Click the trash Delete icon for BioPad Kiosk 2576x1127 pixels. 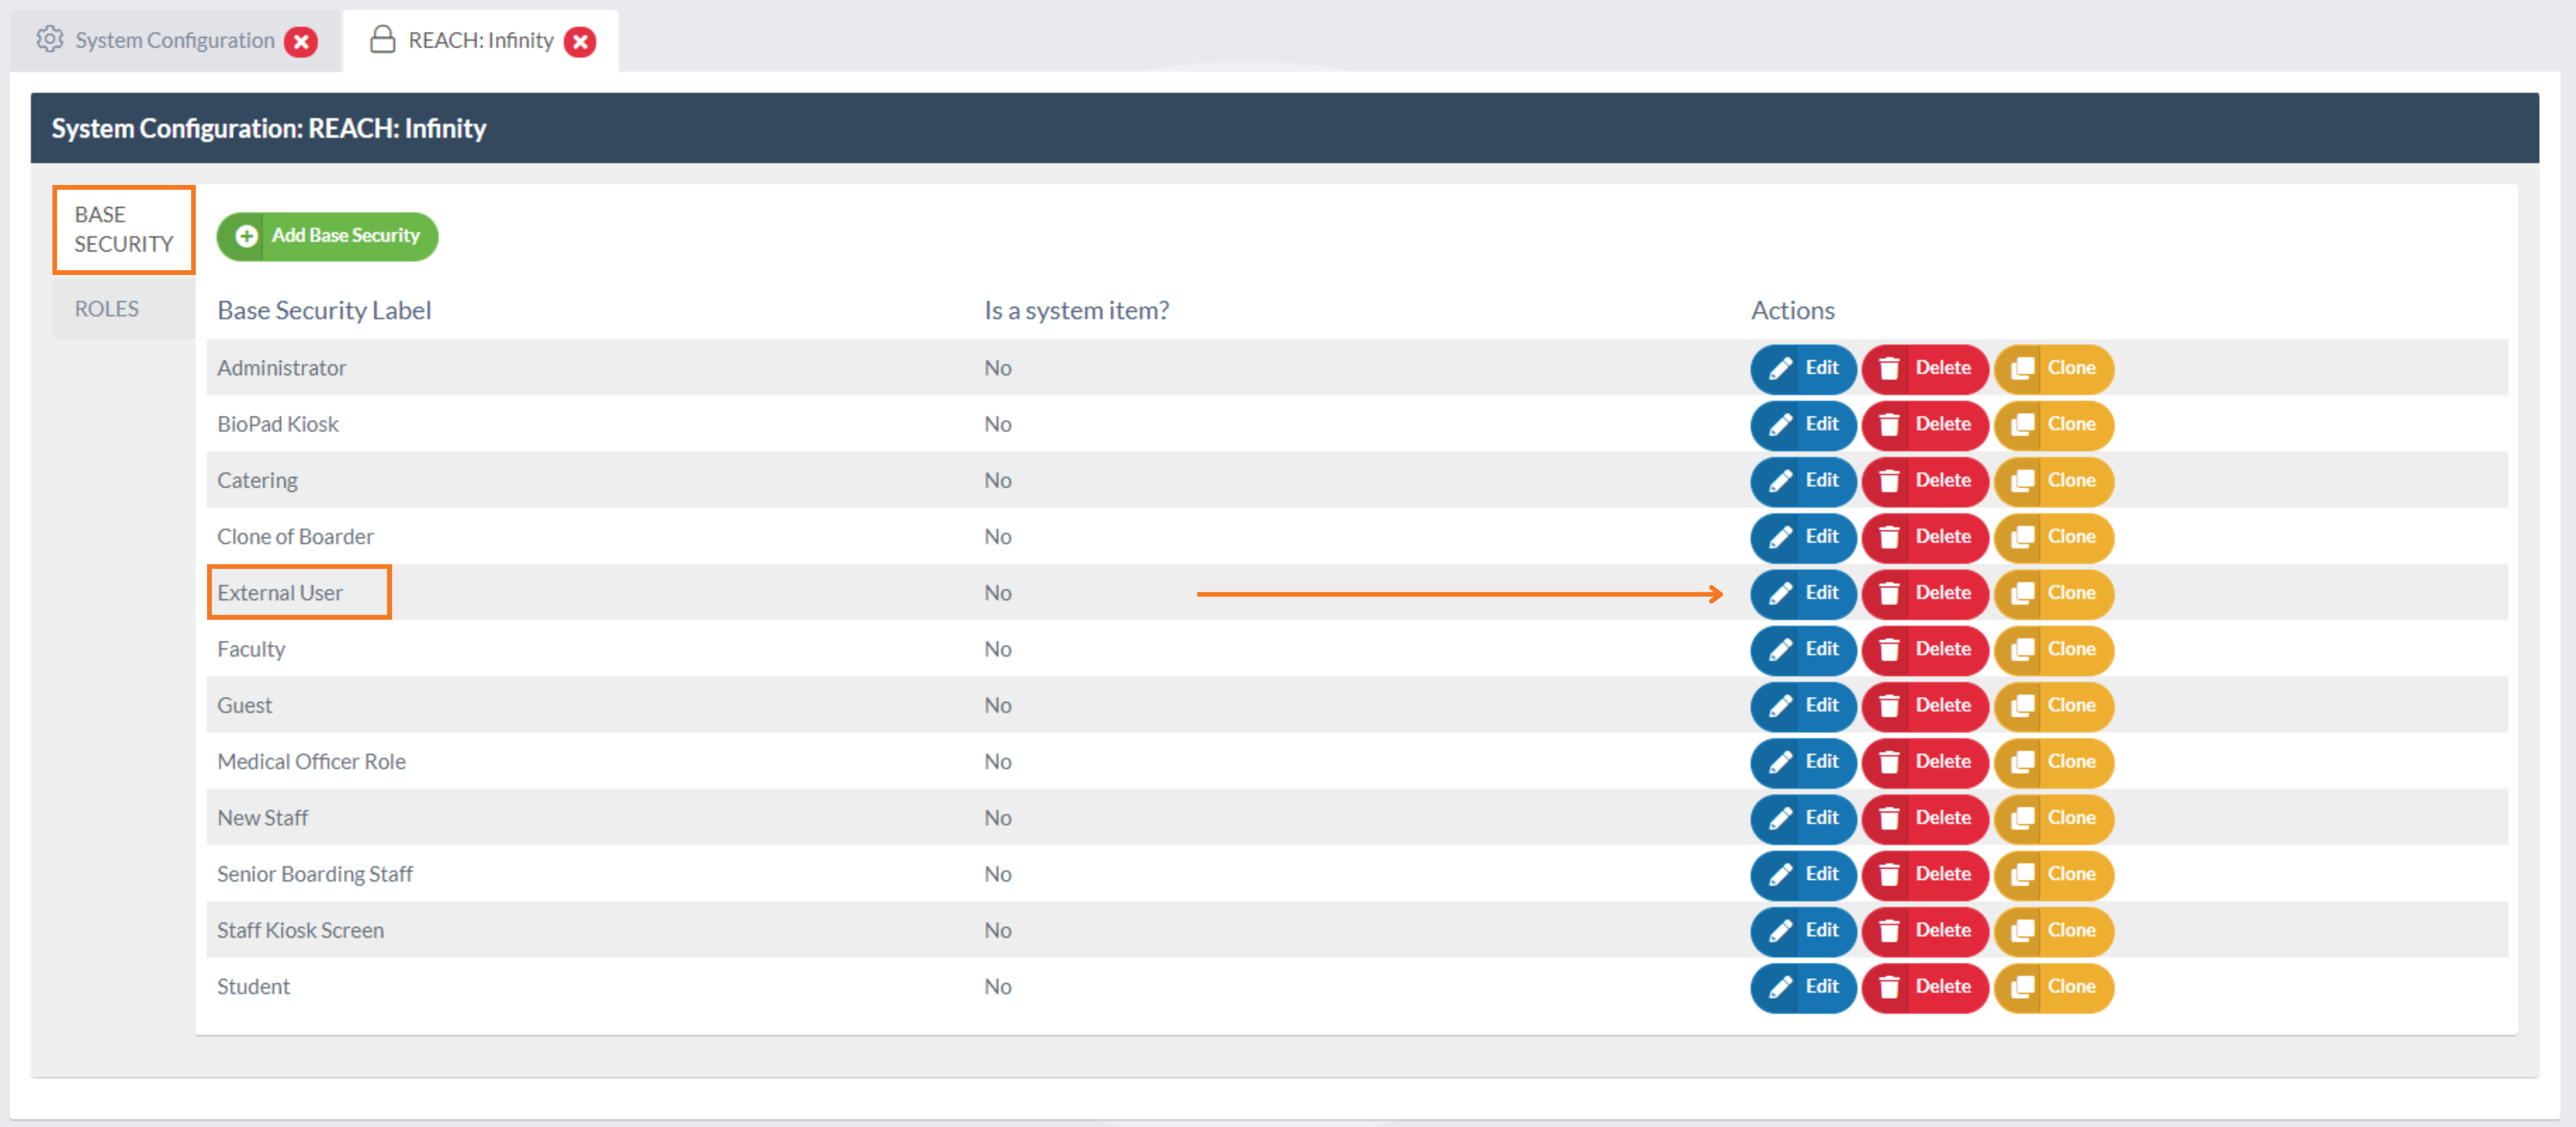[x=1888, y=425]
